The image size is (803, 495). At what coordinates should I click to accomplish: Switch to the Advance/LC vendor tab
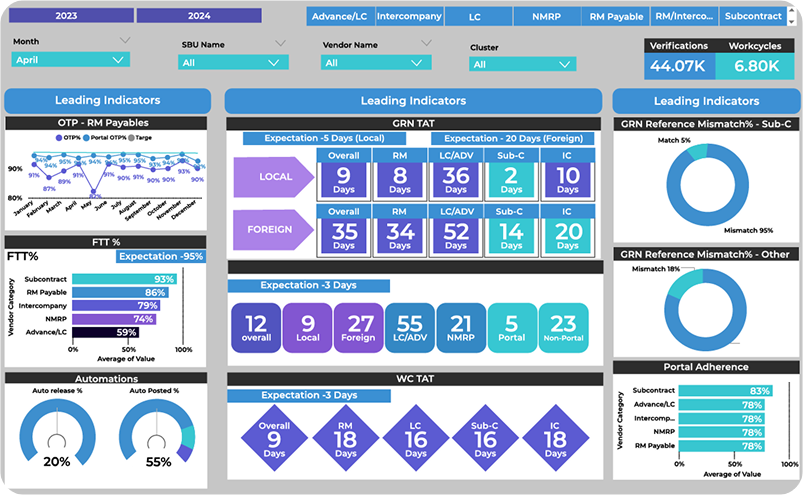tap(340, 17)
